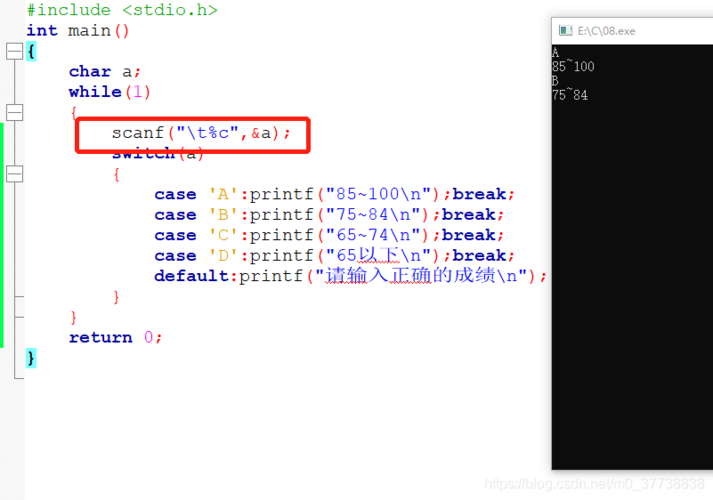
Task: Click the E:\C\08.exe console title text
Action: click(x=606, y=31)
